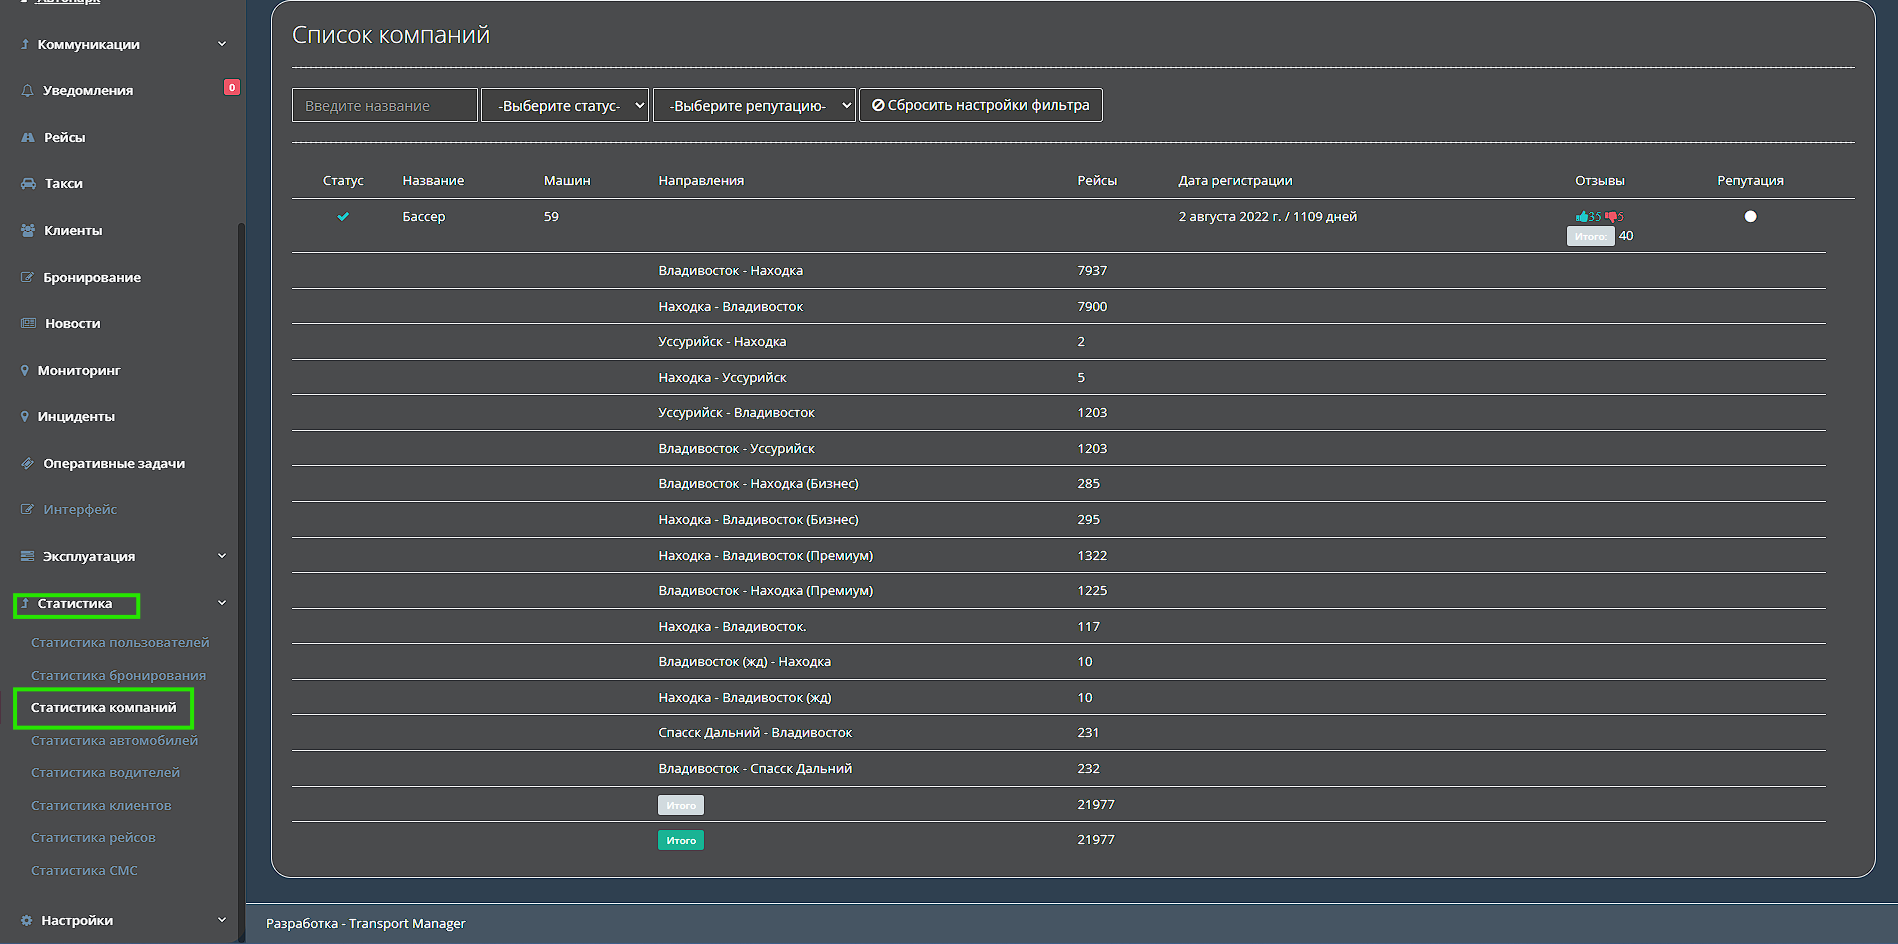The height and width of the screenshot is (944, 1898).
Task: Click the map pin icon beside Мониторинг
Action: 25,371
